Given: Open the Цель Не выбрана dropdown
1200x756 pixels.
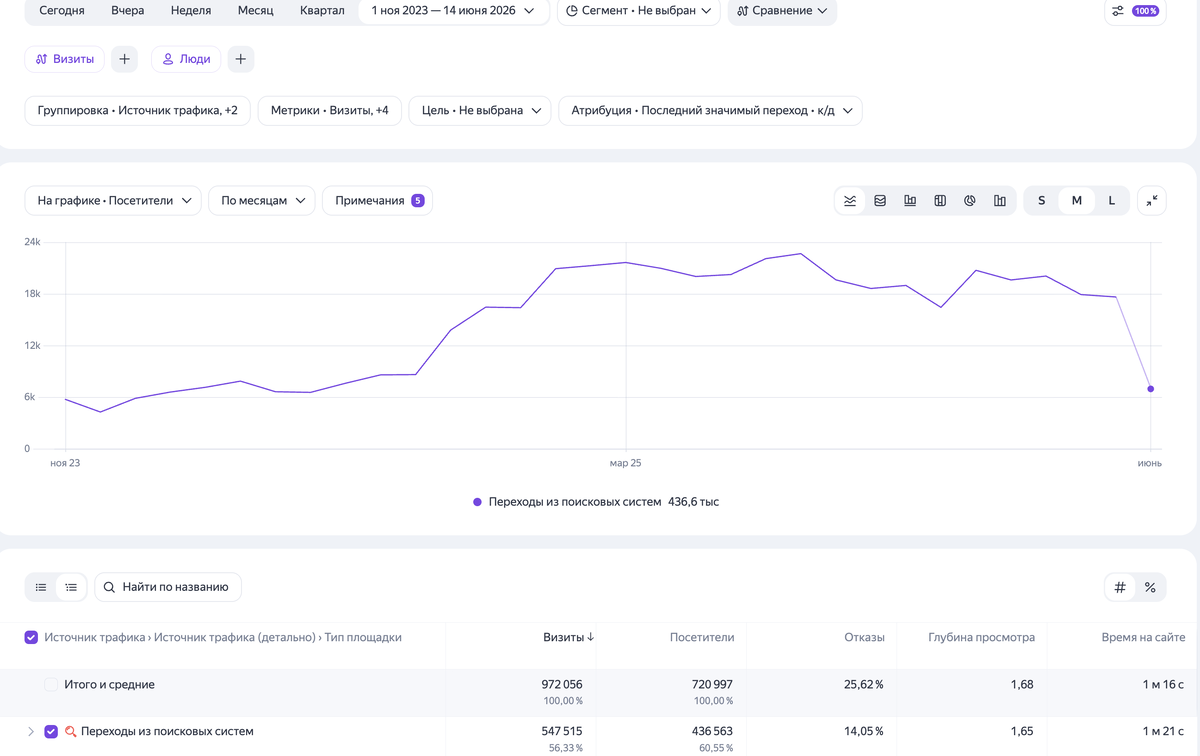Looking at the screenshot, I should (x=480, y=111).
